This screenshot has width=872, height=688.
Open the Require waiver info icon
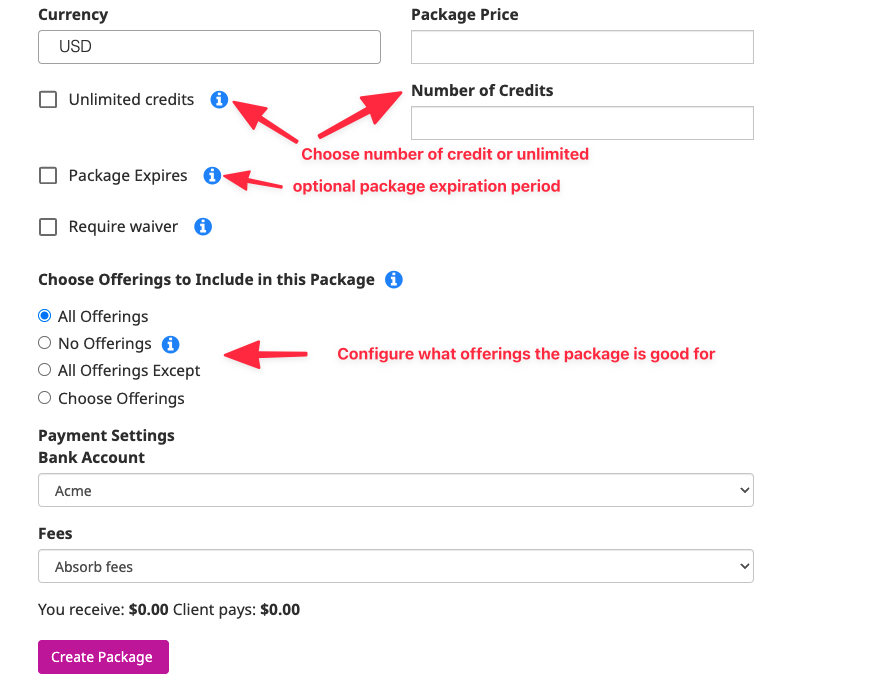(203, 227)
